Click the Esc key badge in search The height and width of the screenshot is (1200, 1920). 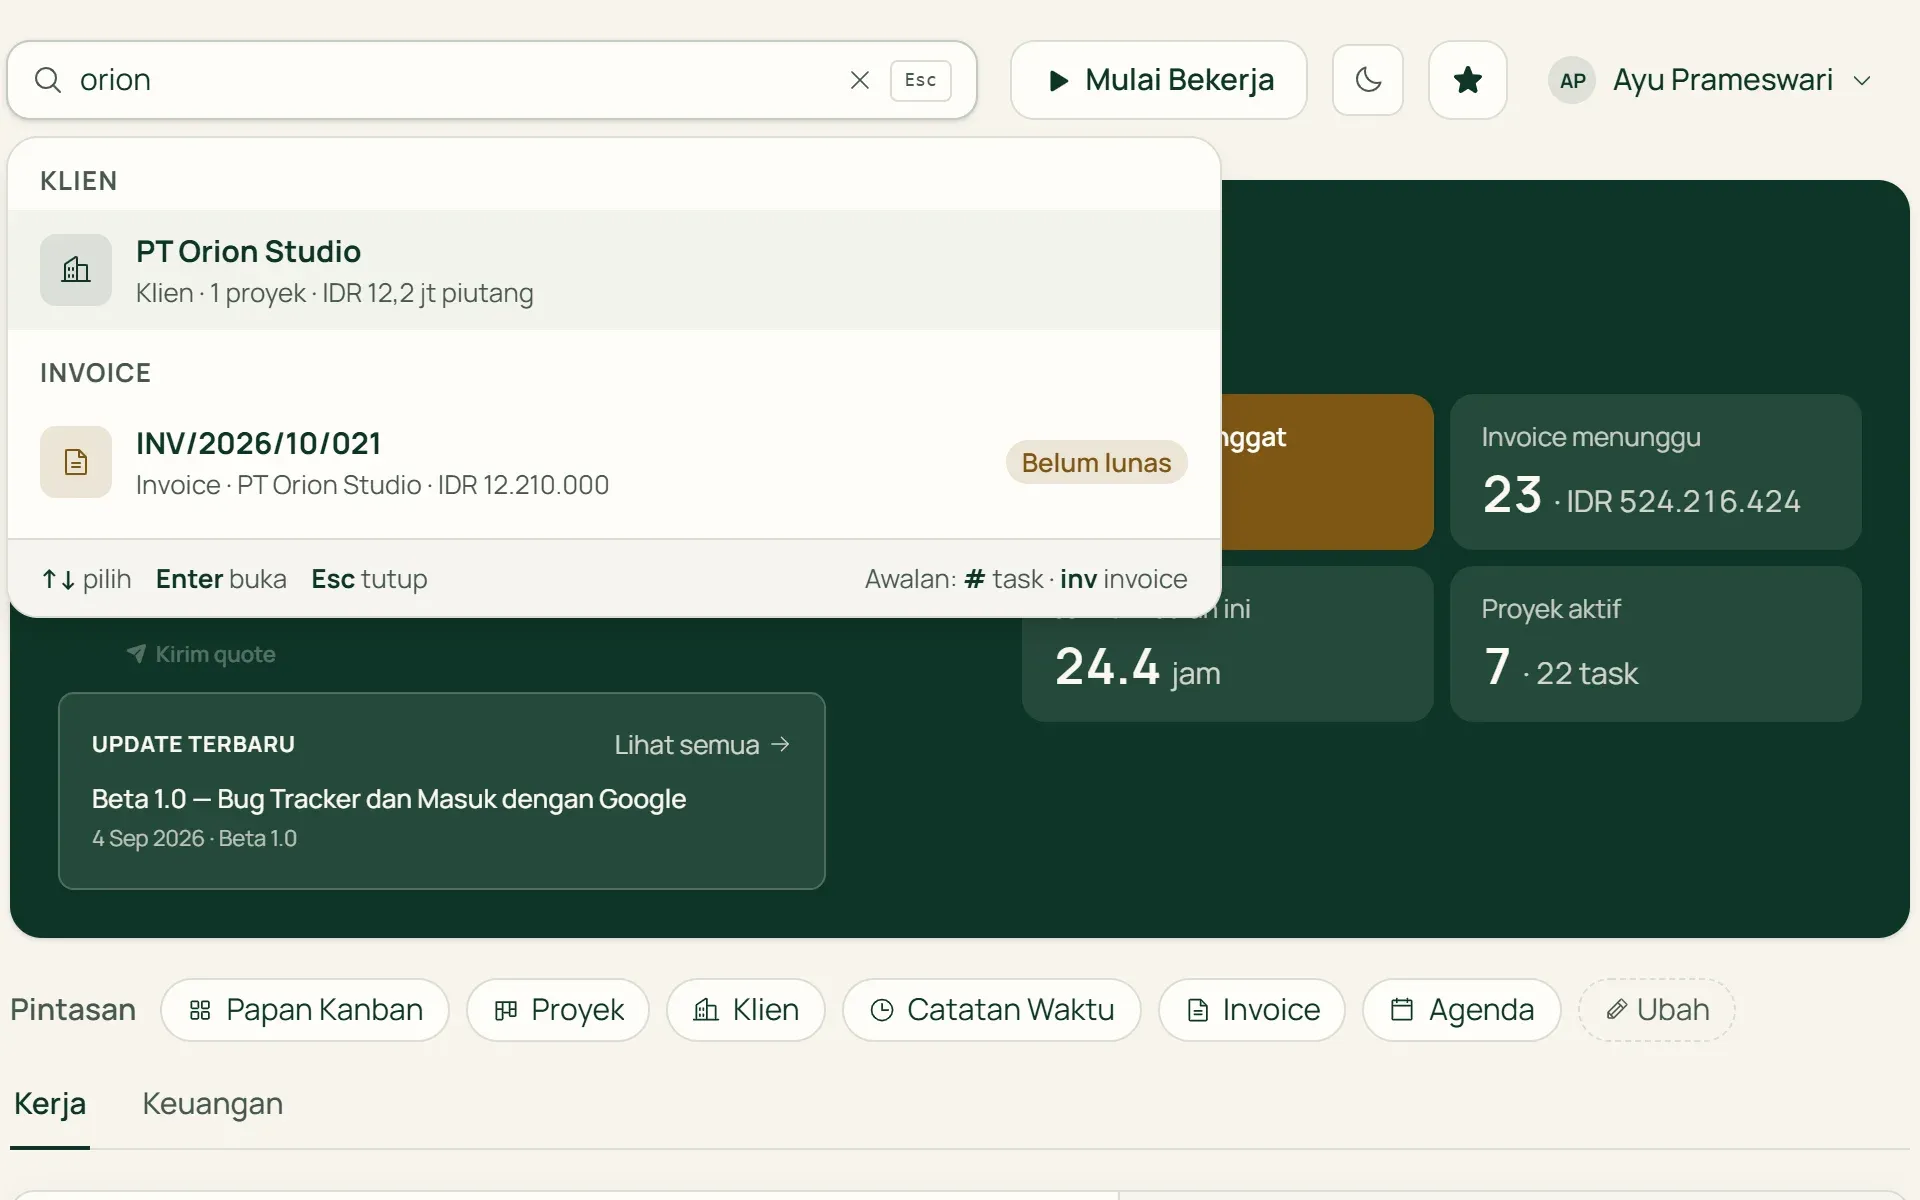(x=920, y=80)
